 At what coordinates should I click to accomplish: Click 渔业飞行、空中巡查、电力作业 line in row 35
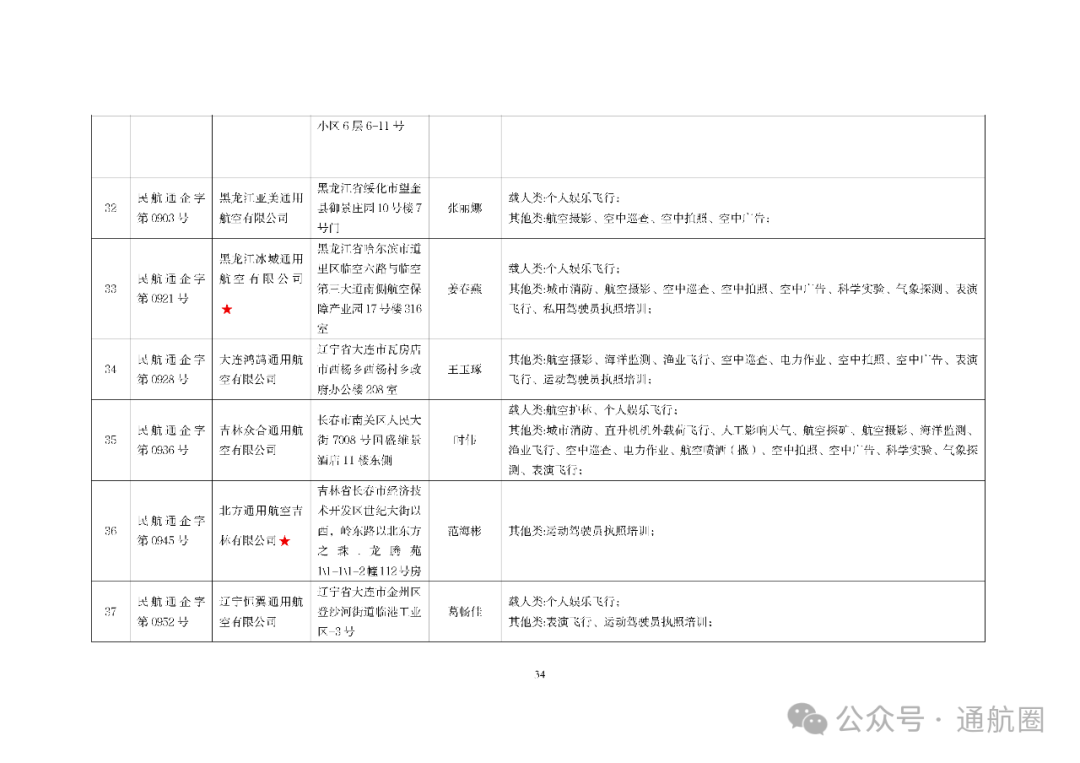coord(743,450)
